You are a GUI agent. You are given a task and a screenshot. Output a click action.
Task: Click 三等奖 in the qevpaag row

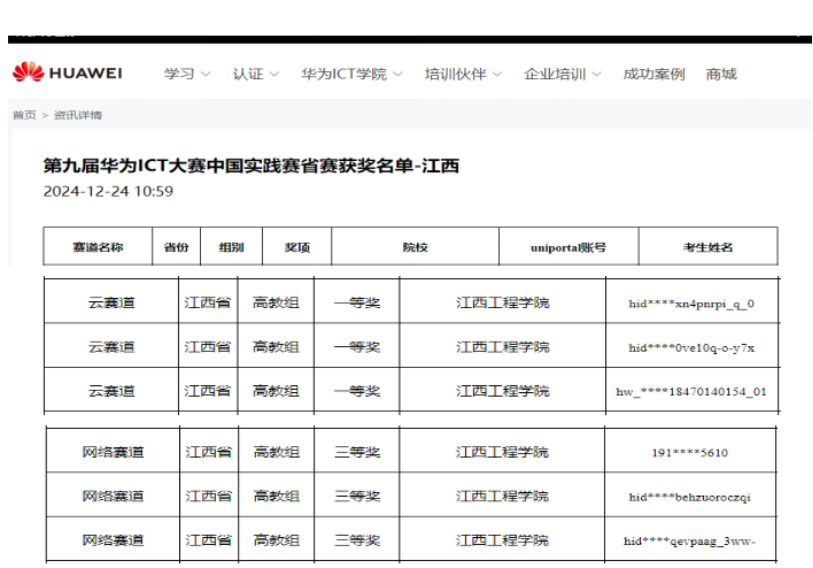(357, 540)
